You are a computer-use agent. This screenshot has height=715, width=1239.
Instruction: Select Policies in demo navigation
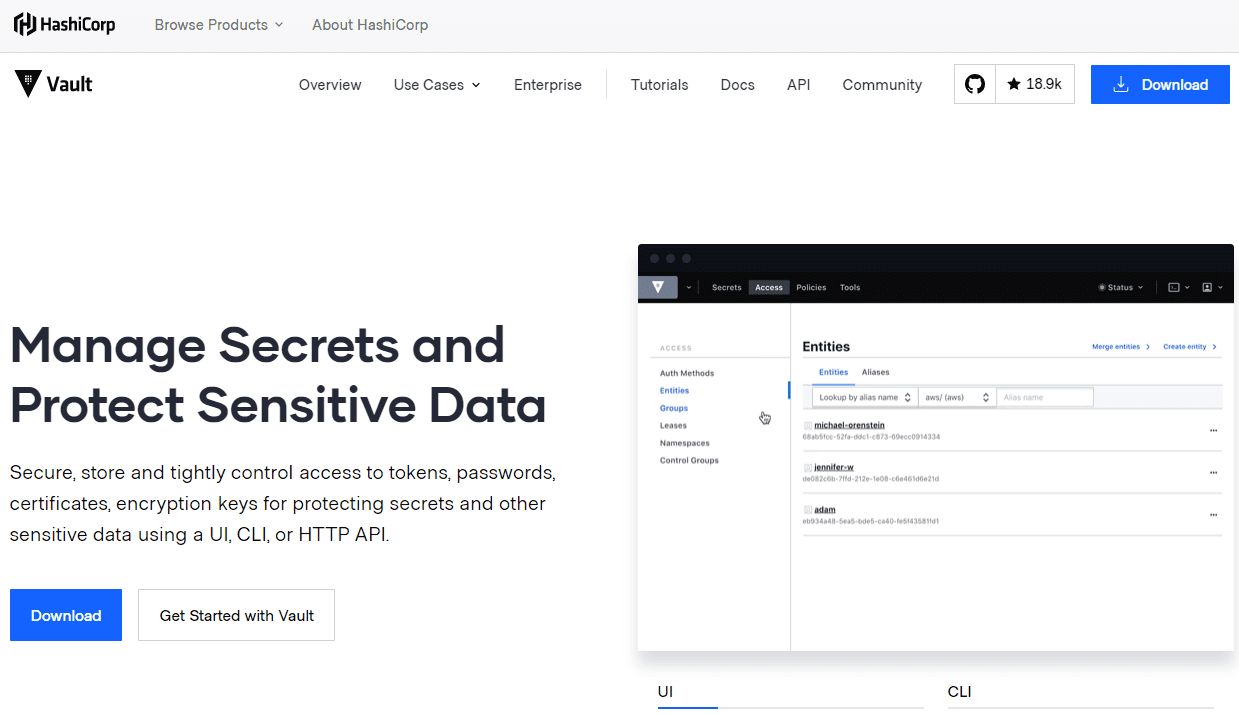pos(811,288)
